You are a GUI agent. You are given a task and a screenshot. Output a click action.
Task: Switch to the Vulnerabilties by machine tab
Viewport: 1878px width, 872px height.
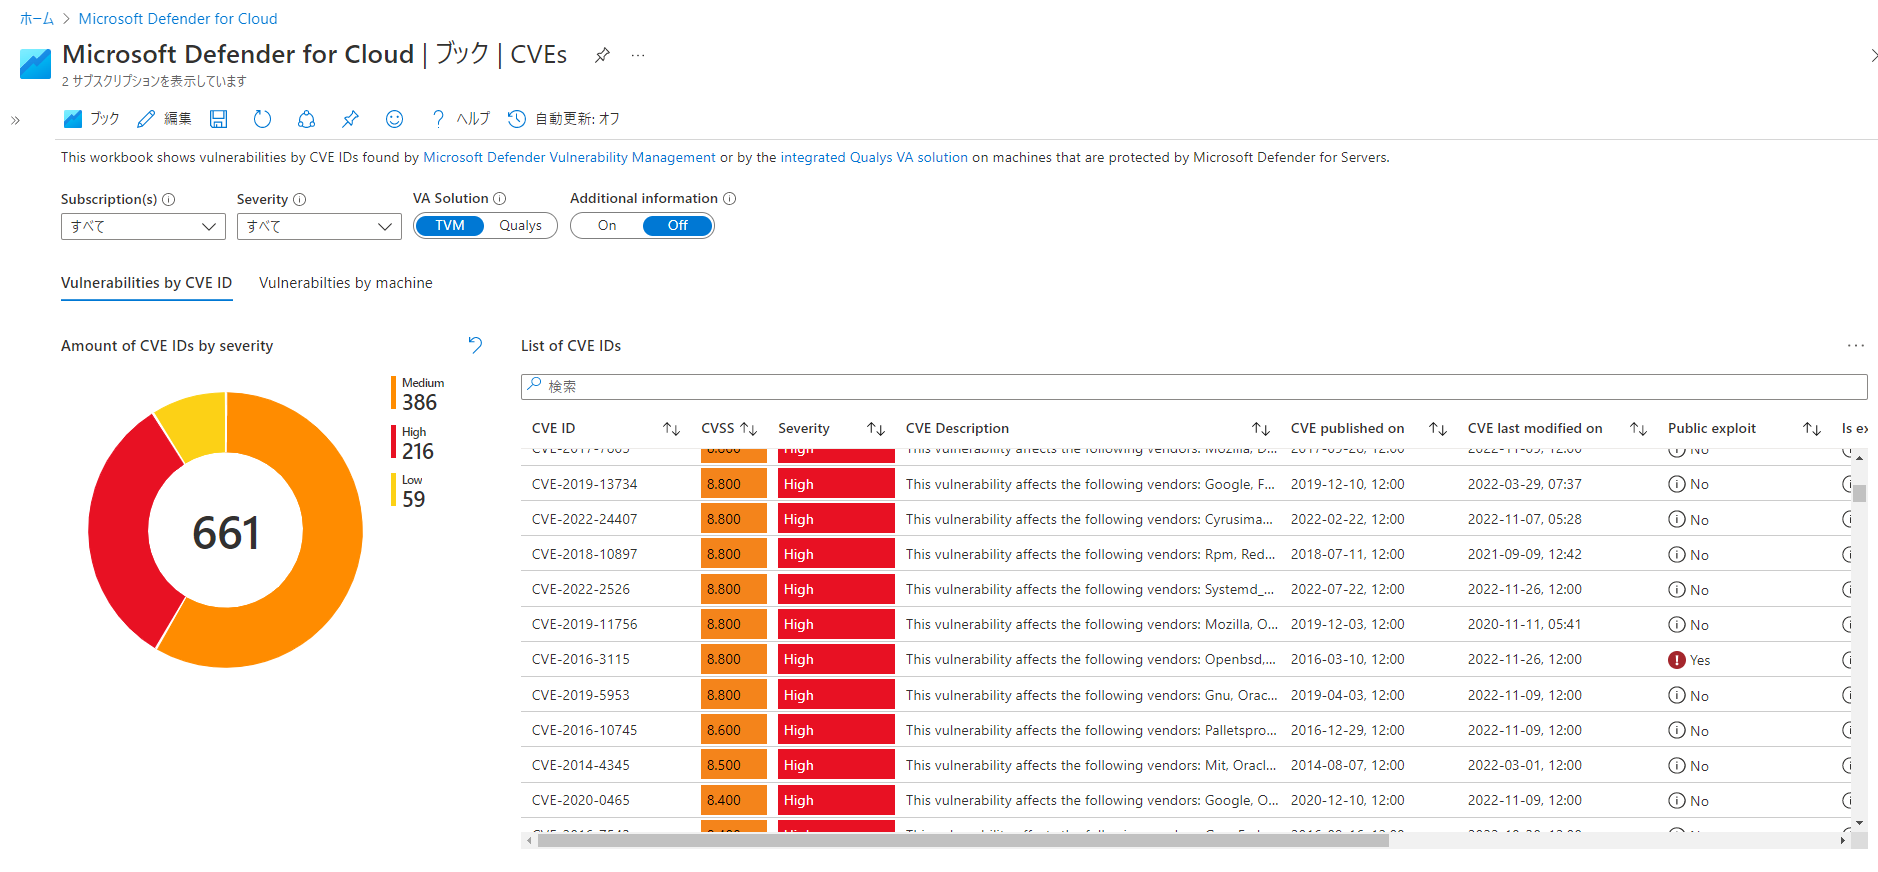point(346,283)
